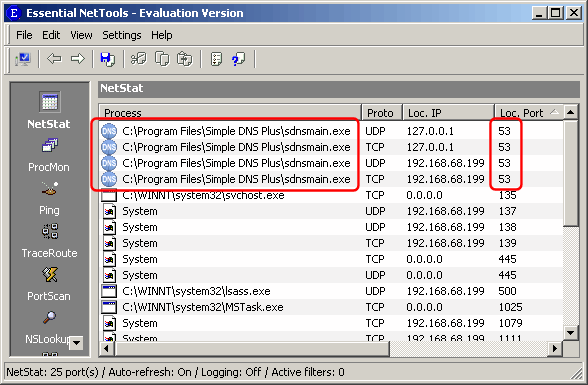
Task: Sort by Loc. Port column header
Action: (x=529, y=113)
